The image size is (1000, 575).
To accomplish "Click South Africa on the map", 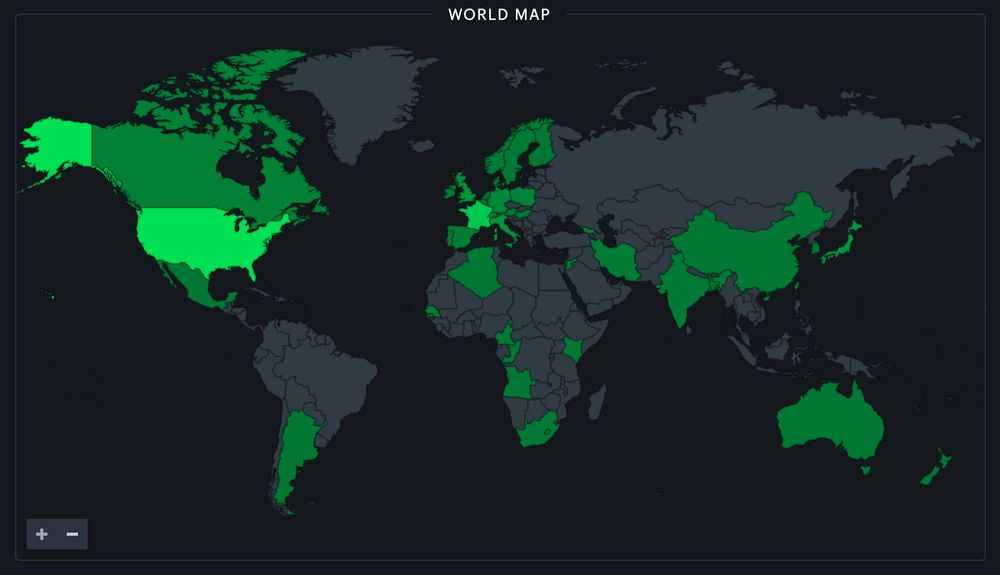I will [x=537, y=431].
